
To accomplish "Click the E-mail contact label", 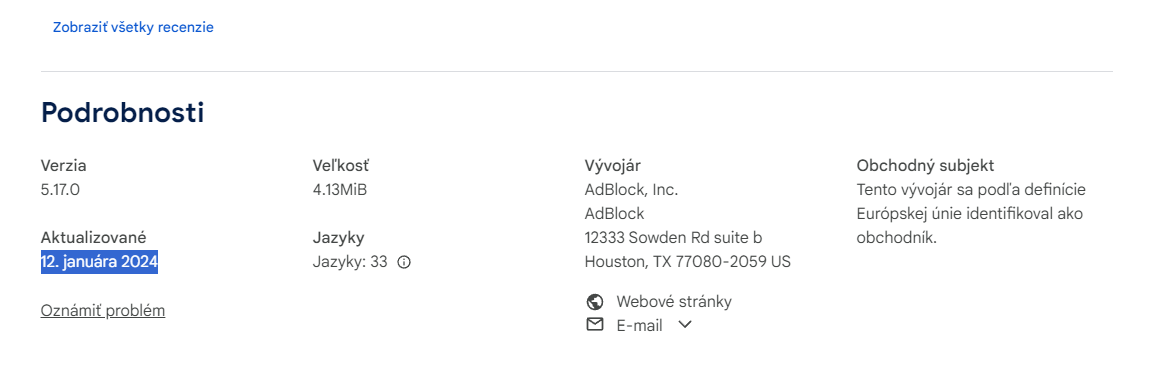I will click(x=640, y=326).
